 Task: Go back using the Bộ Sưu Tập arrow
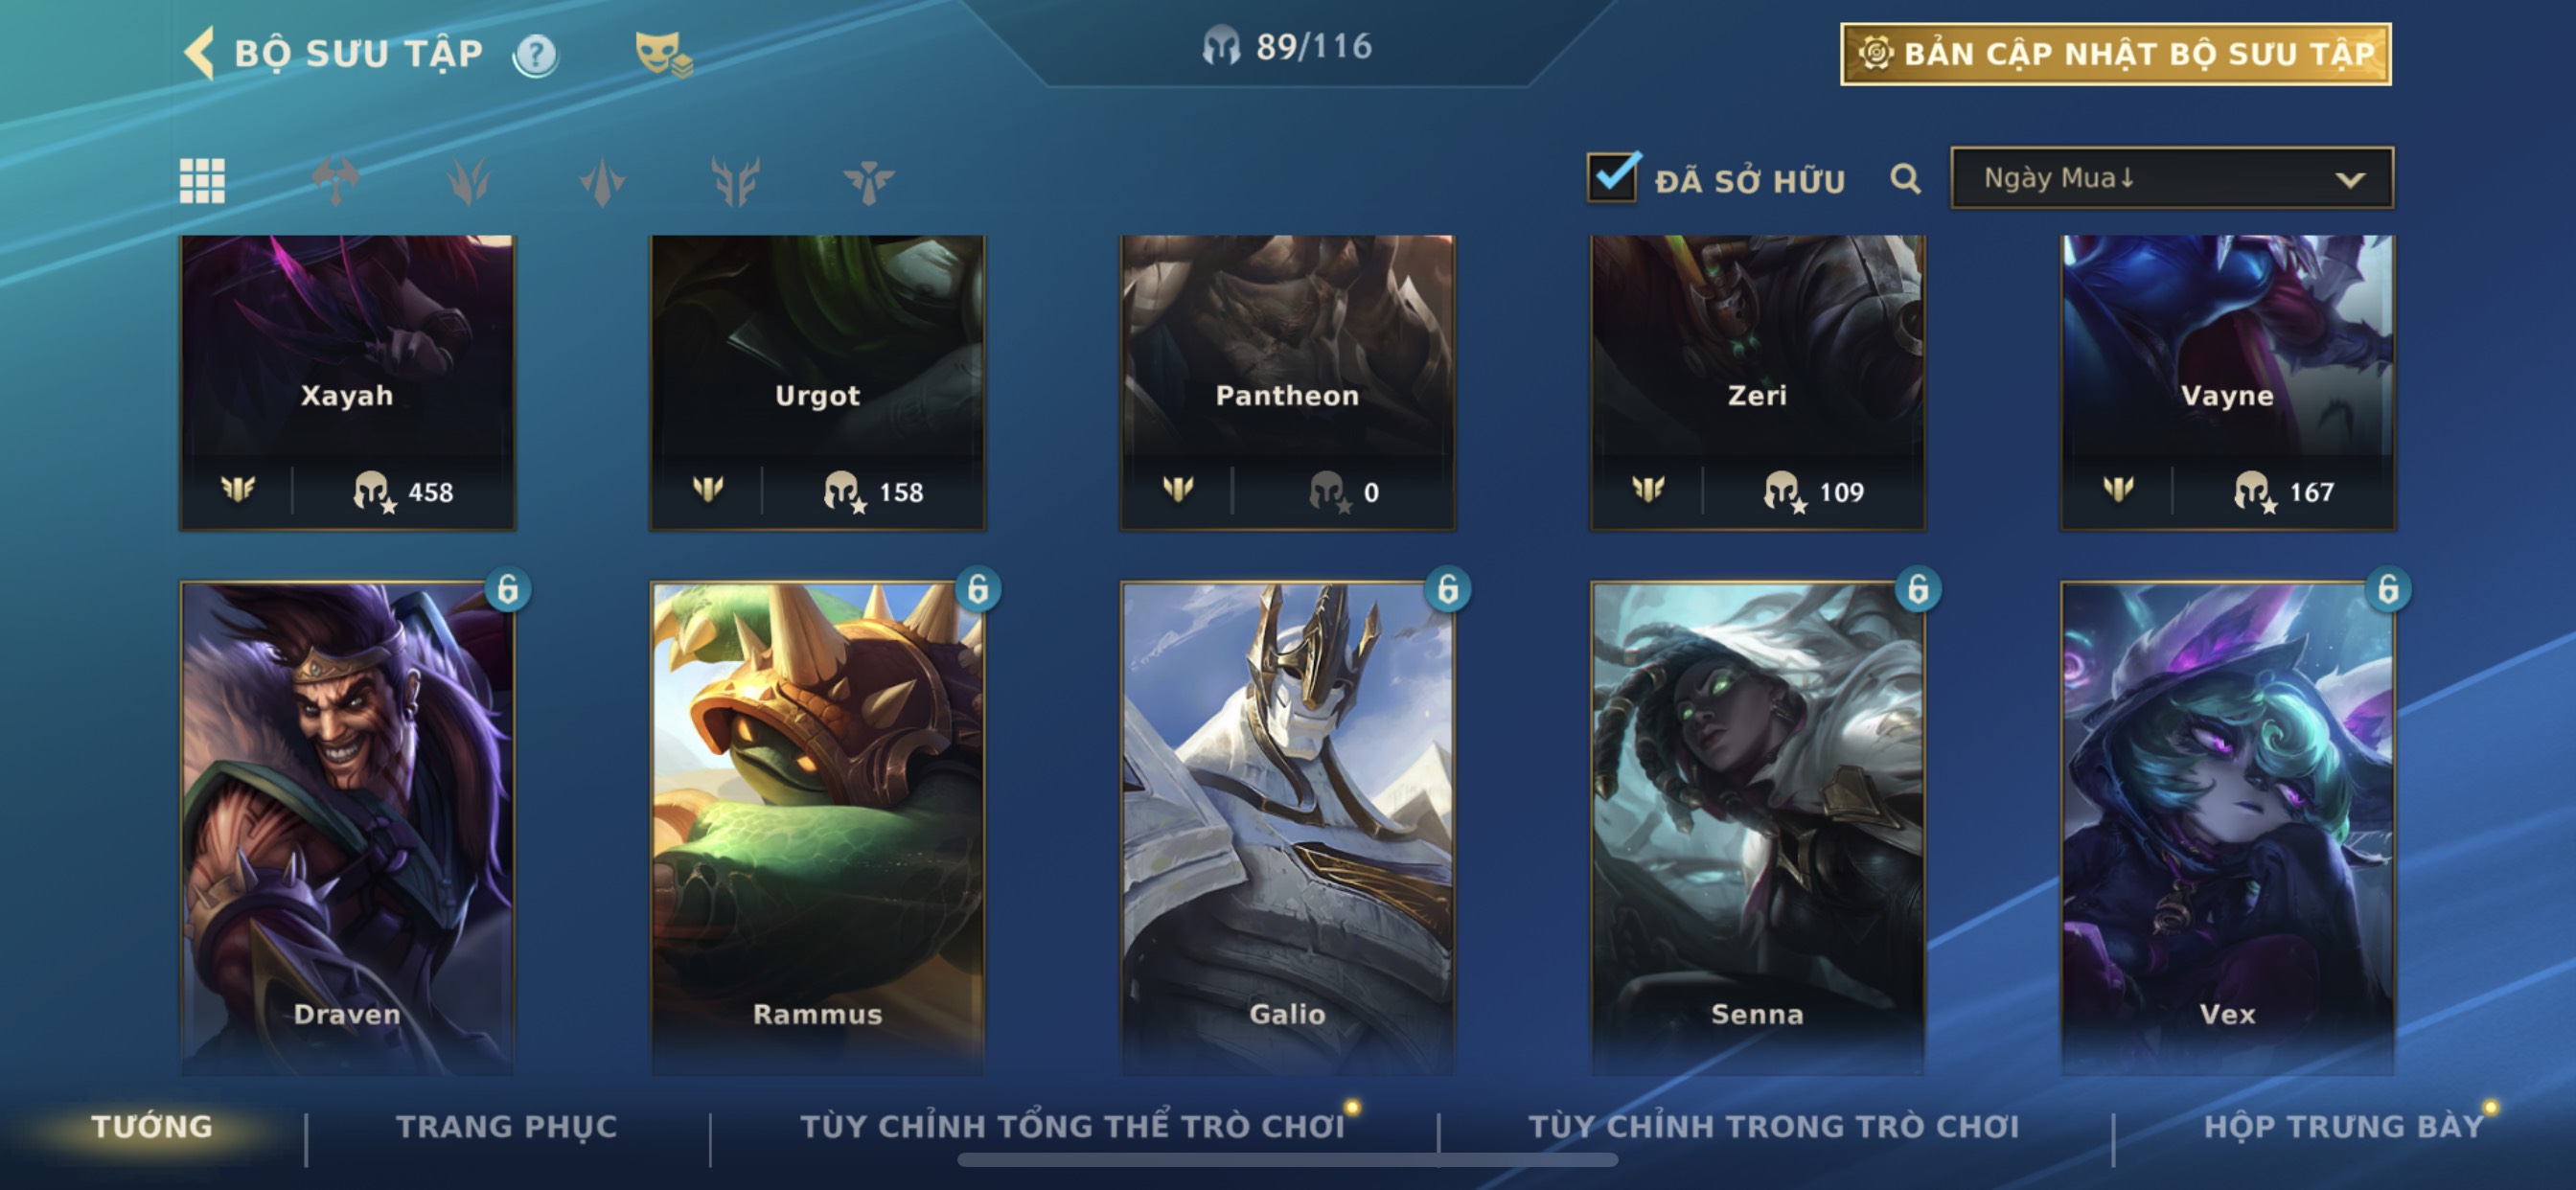200,53
